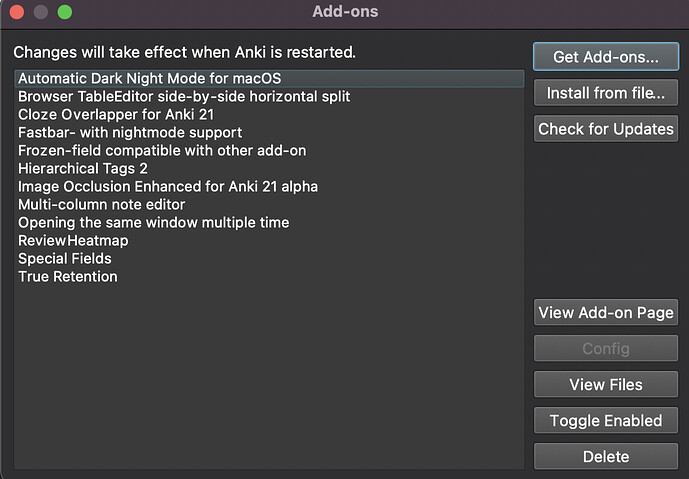Delete the selected add-on
Screen dimensions: 689x479
pyautogui.click(x=606, y=457)
